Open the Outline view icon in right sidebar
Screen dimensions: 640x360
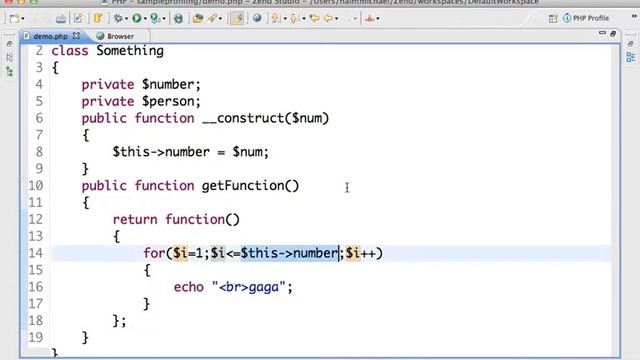click(x=631, y=57)
